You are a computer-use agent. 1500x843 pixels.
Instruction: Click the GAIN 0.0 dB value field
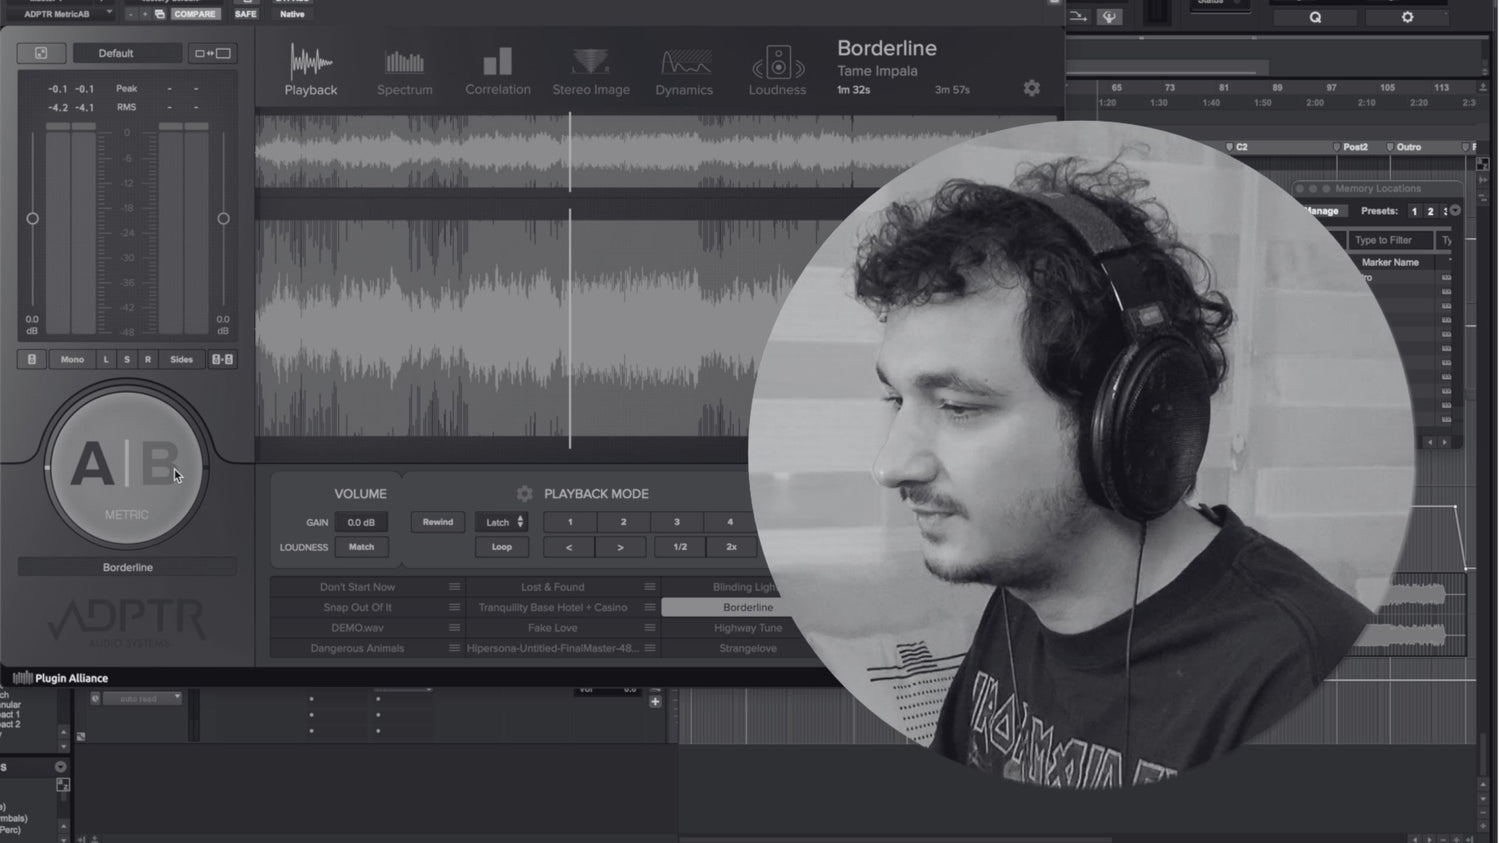(361, 522)
